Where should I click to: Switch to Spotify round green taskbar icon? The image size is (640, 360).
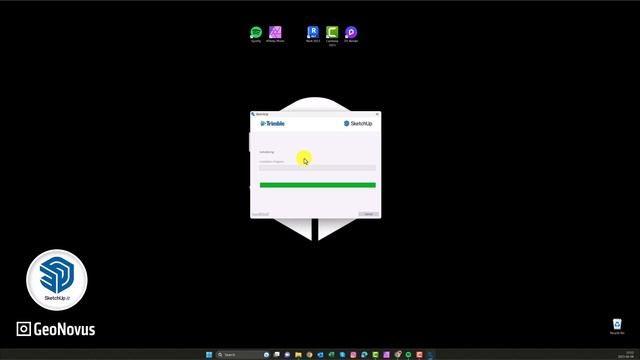[408, 355]
